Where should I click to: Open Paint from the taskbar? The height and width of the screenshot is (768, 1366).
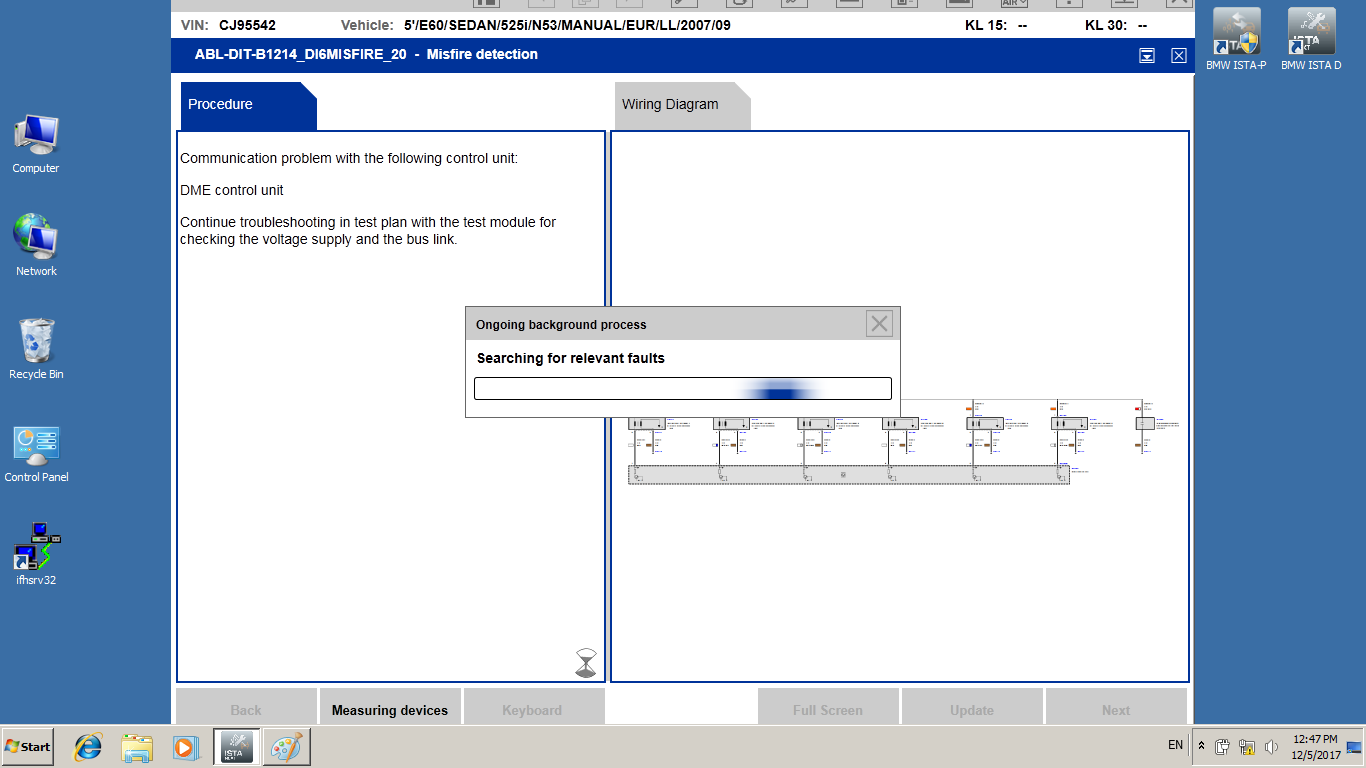tap(286, 746)
